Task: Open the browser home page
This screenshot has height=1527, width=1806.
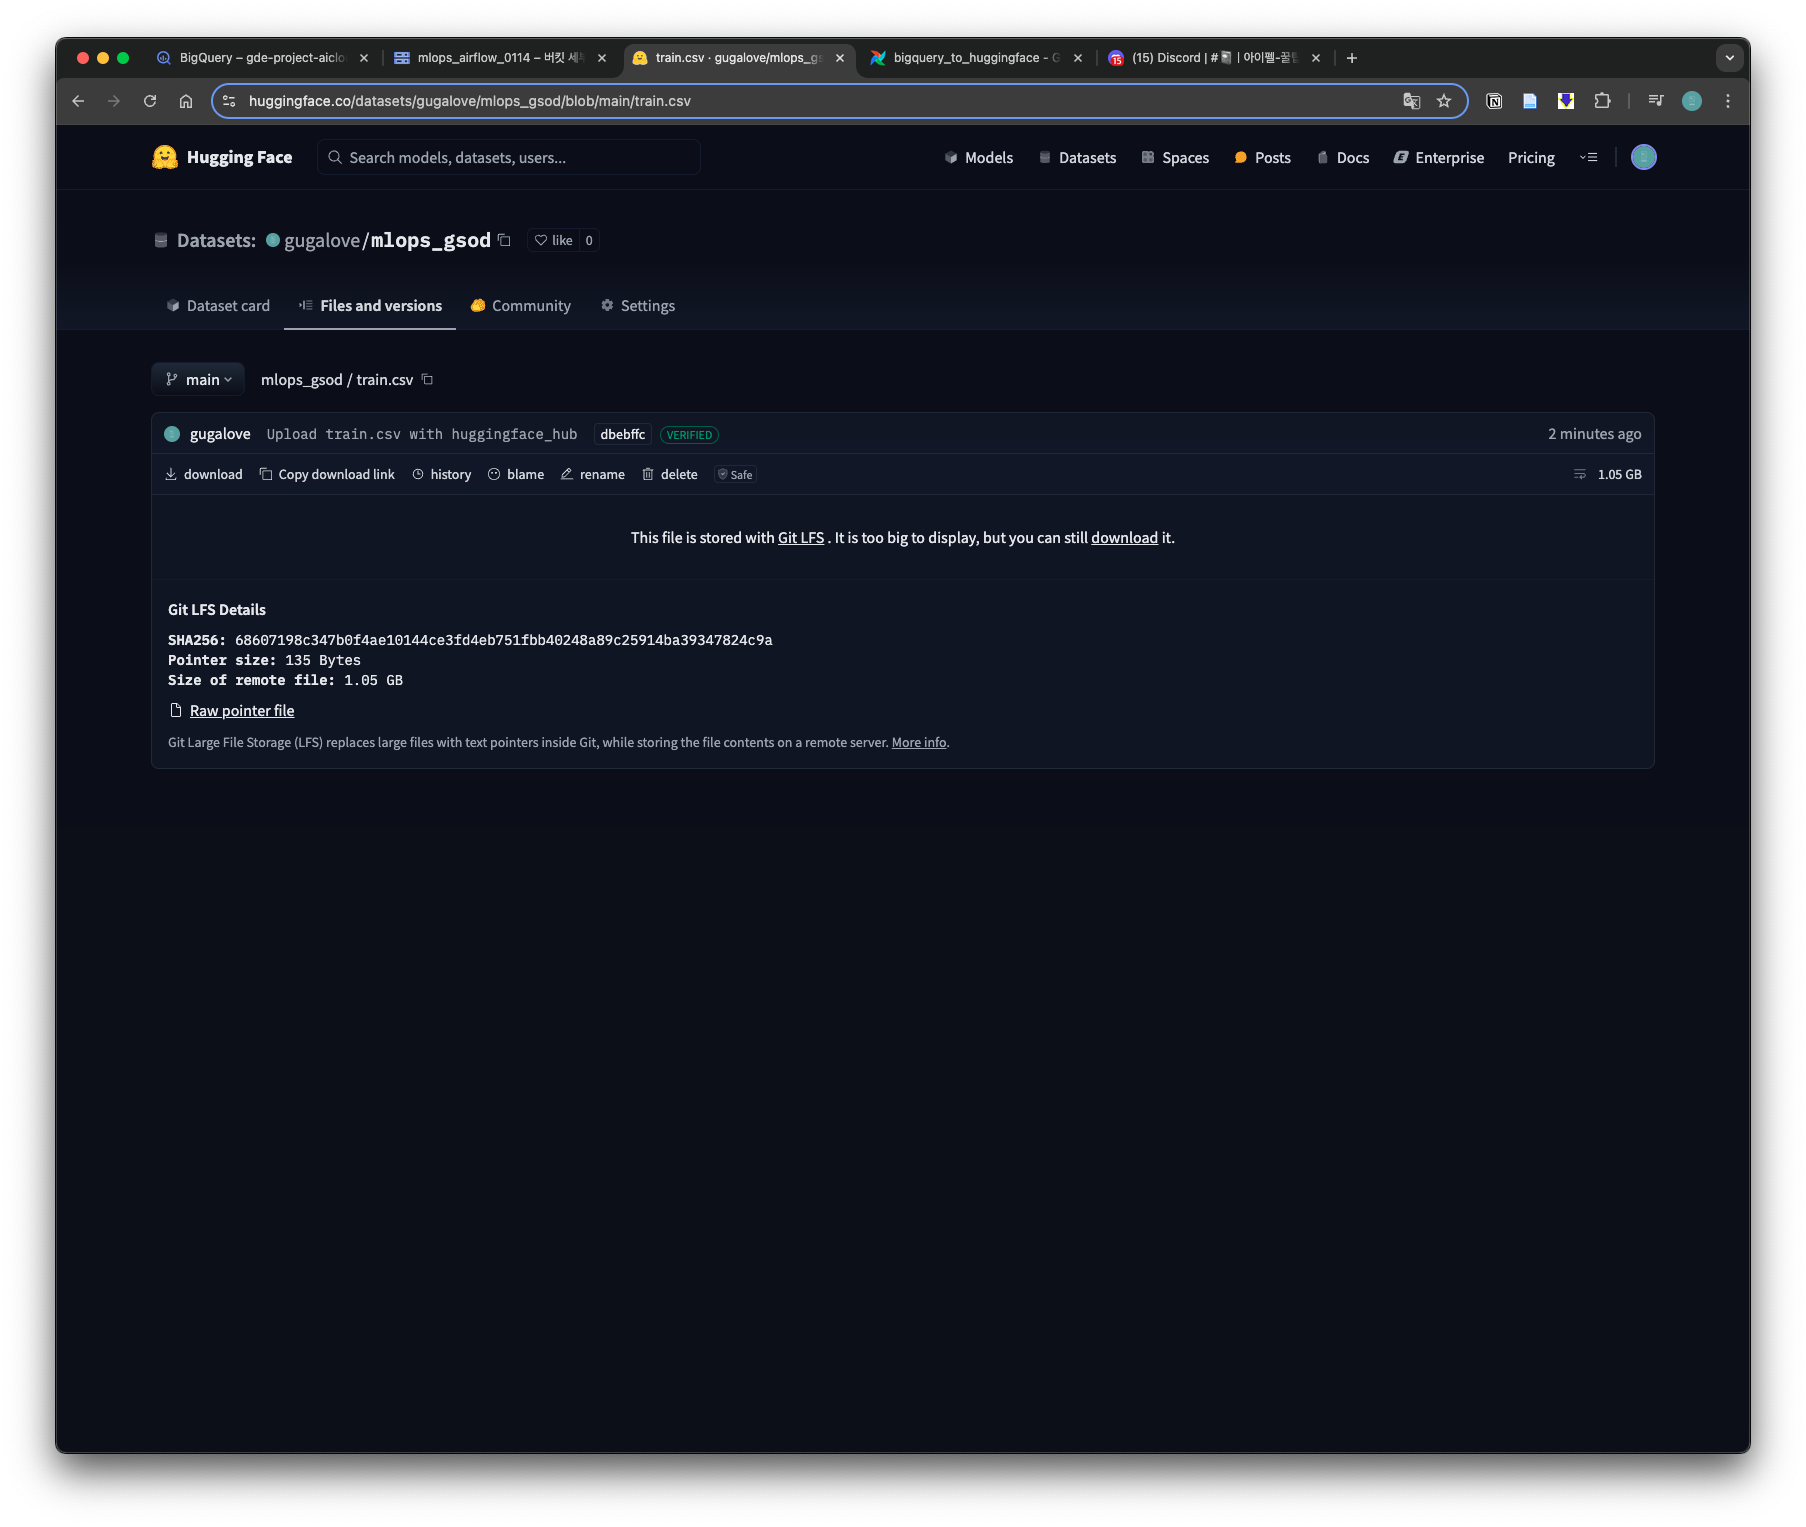Action: pos(186,101)
